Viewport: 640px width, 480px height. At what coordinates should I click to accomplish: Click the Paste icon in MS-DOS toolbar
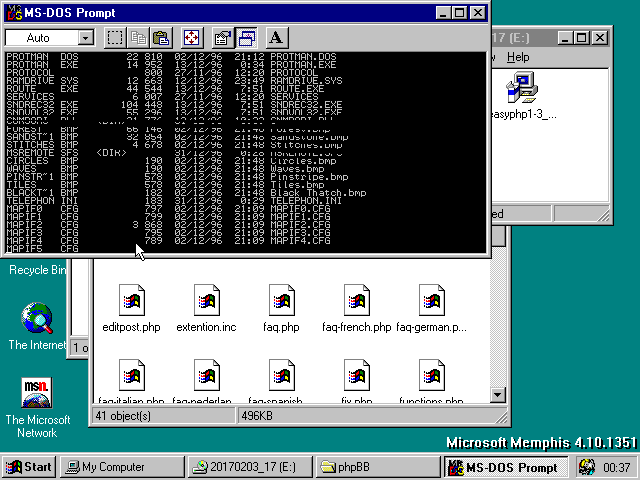pos(161,38)
